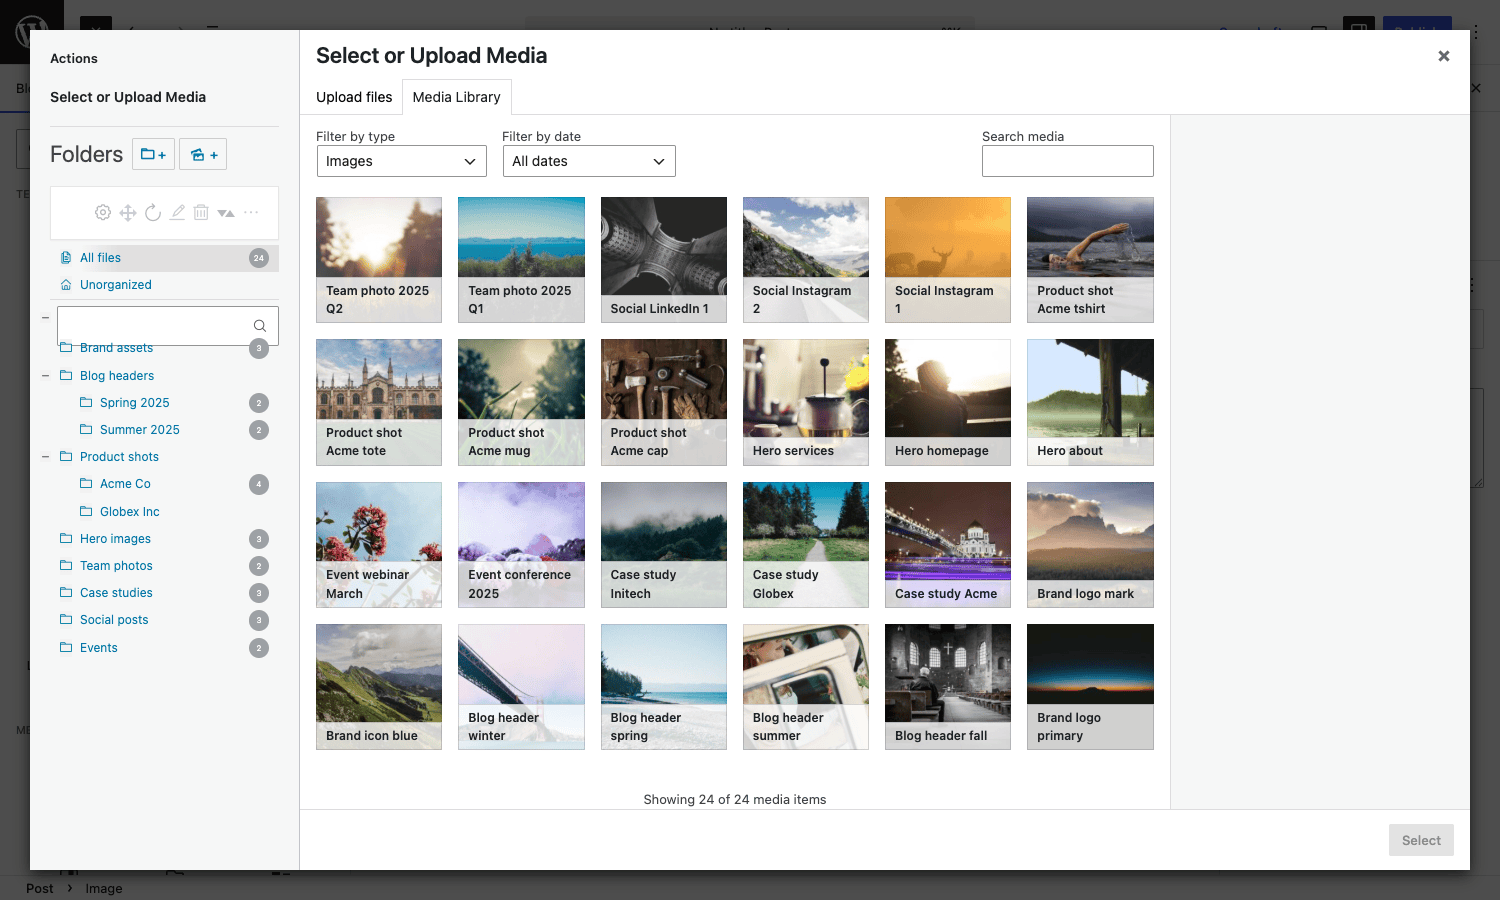Select the Hero about image
The width and height of the screenshot is (1500, 900).
[x=1090, y=402]
